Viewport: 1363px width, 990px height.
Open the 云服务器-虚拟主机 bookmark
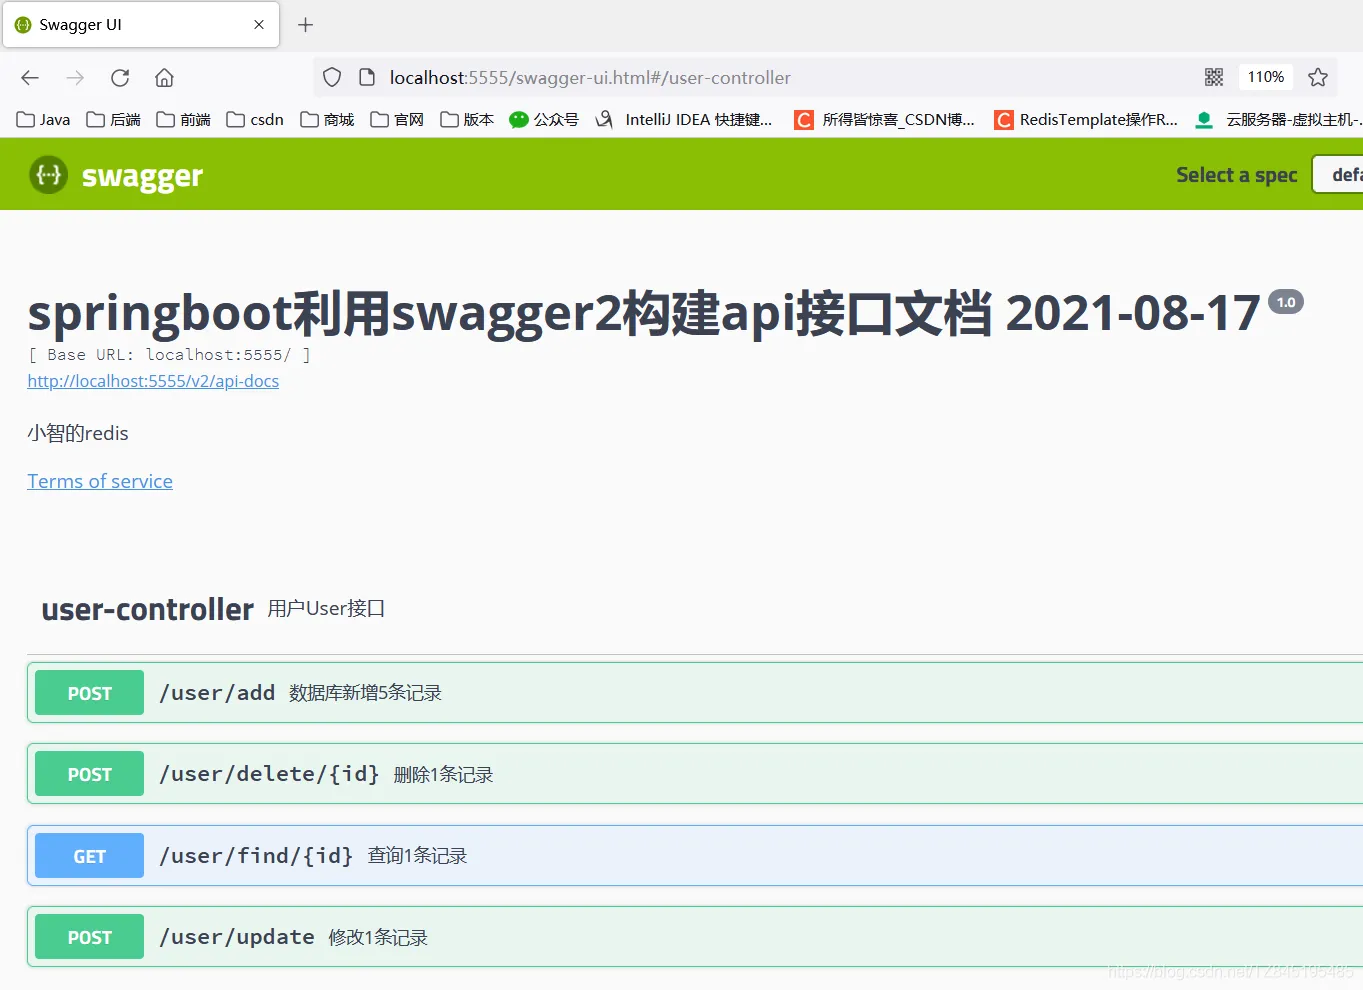pos(1279,120)
